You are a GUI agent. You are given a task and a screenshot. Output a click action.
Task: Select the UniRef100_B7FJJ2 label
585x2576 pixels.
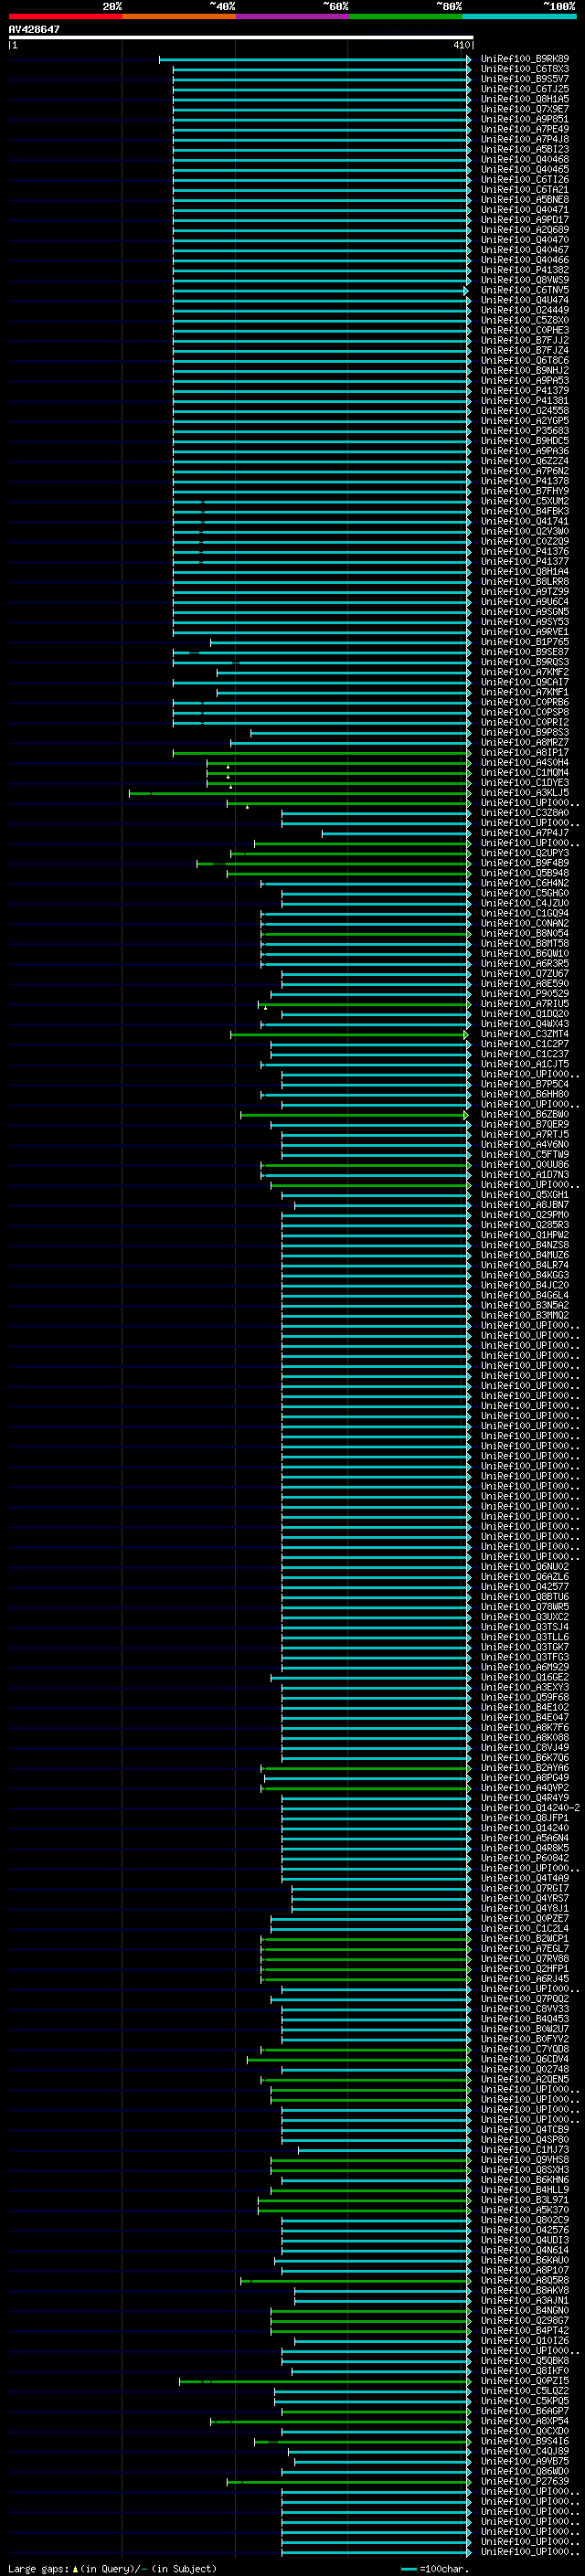coord(525,340)
